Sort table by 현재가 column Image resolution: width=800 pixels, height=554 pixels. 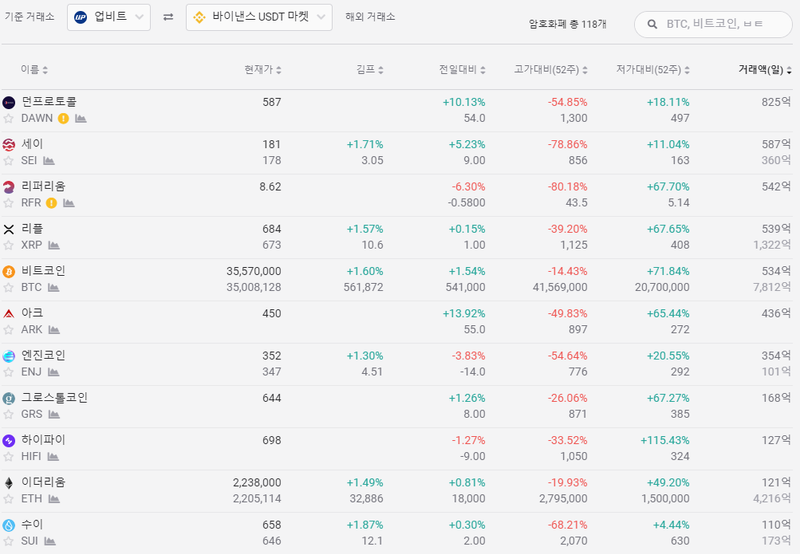[263, 69]
